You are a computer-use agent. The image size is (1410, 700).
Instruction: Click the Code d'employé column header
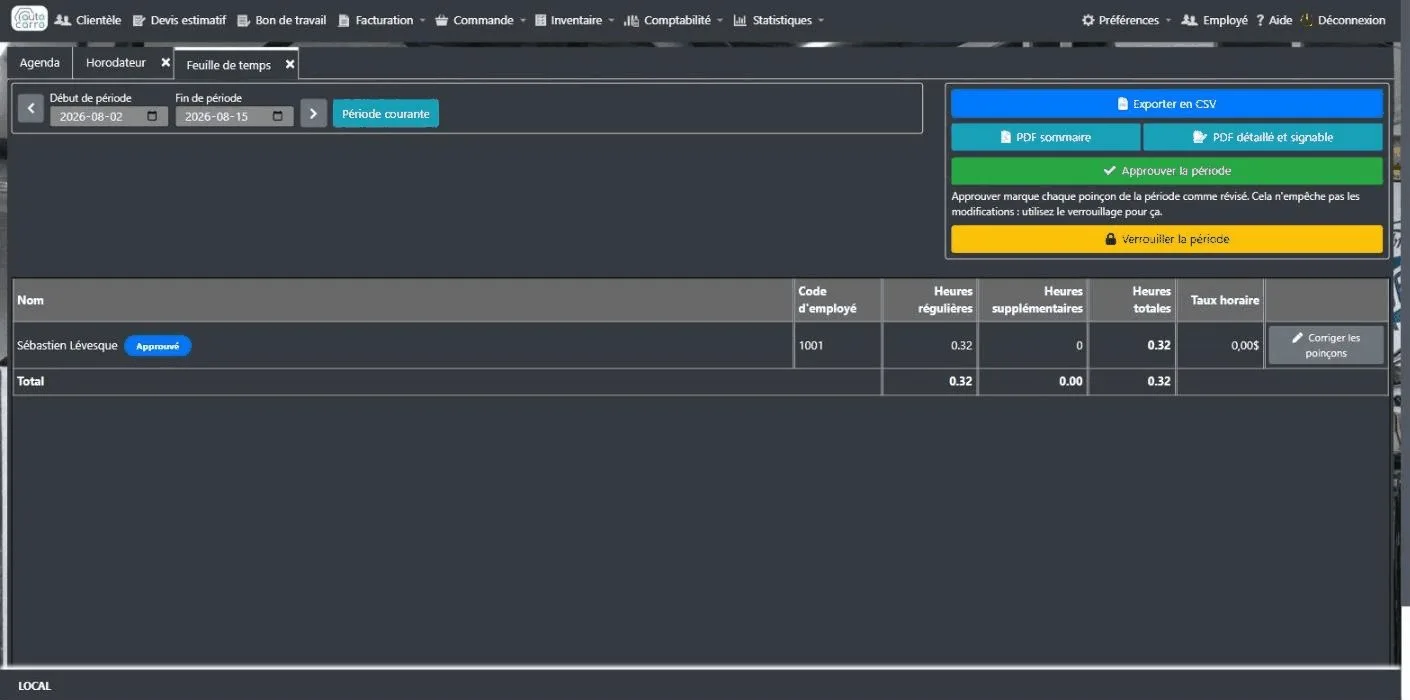click(838, 300)
